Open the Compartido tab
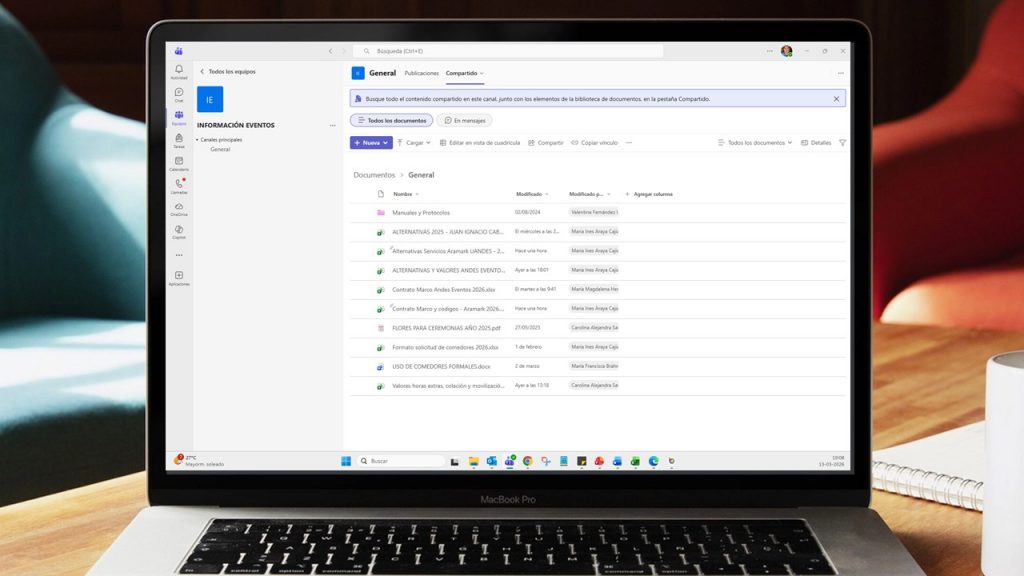Viewport: 1024px width, 576px height. click(462, 73)
